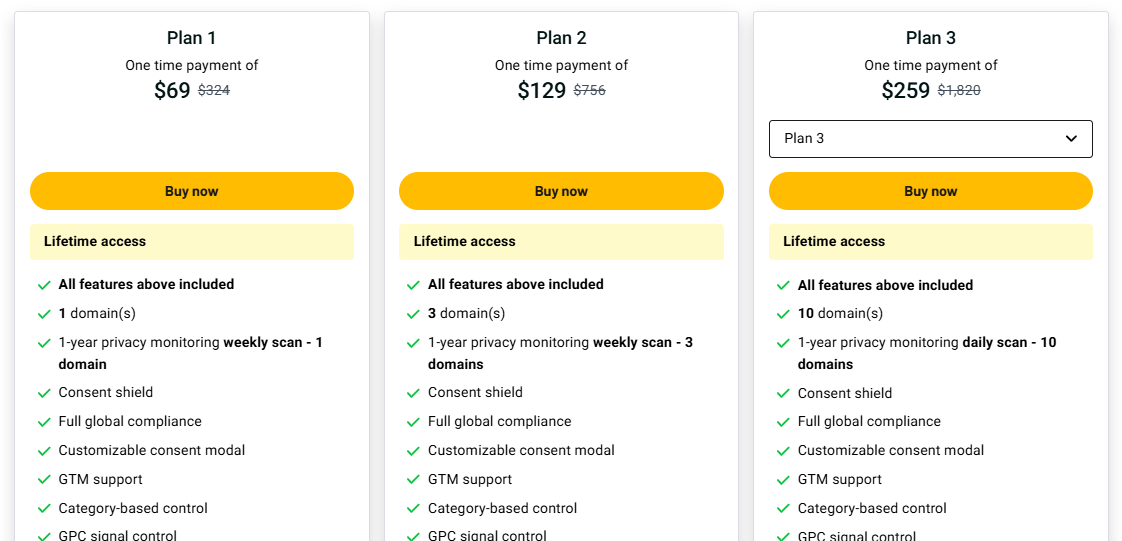Click checkmark next to Plan 2 GTM support
1122x541 pixels.
(x=413, y=480)
